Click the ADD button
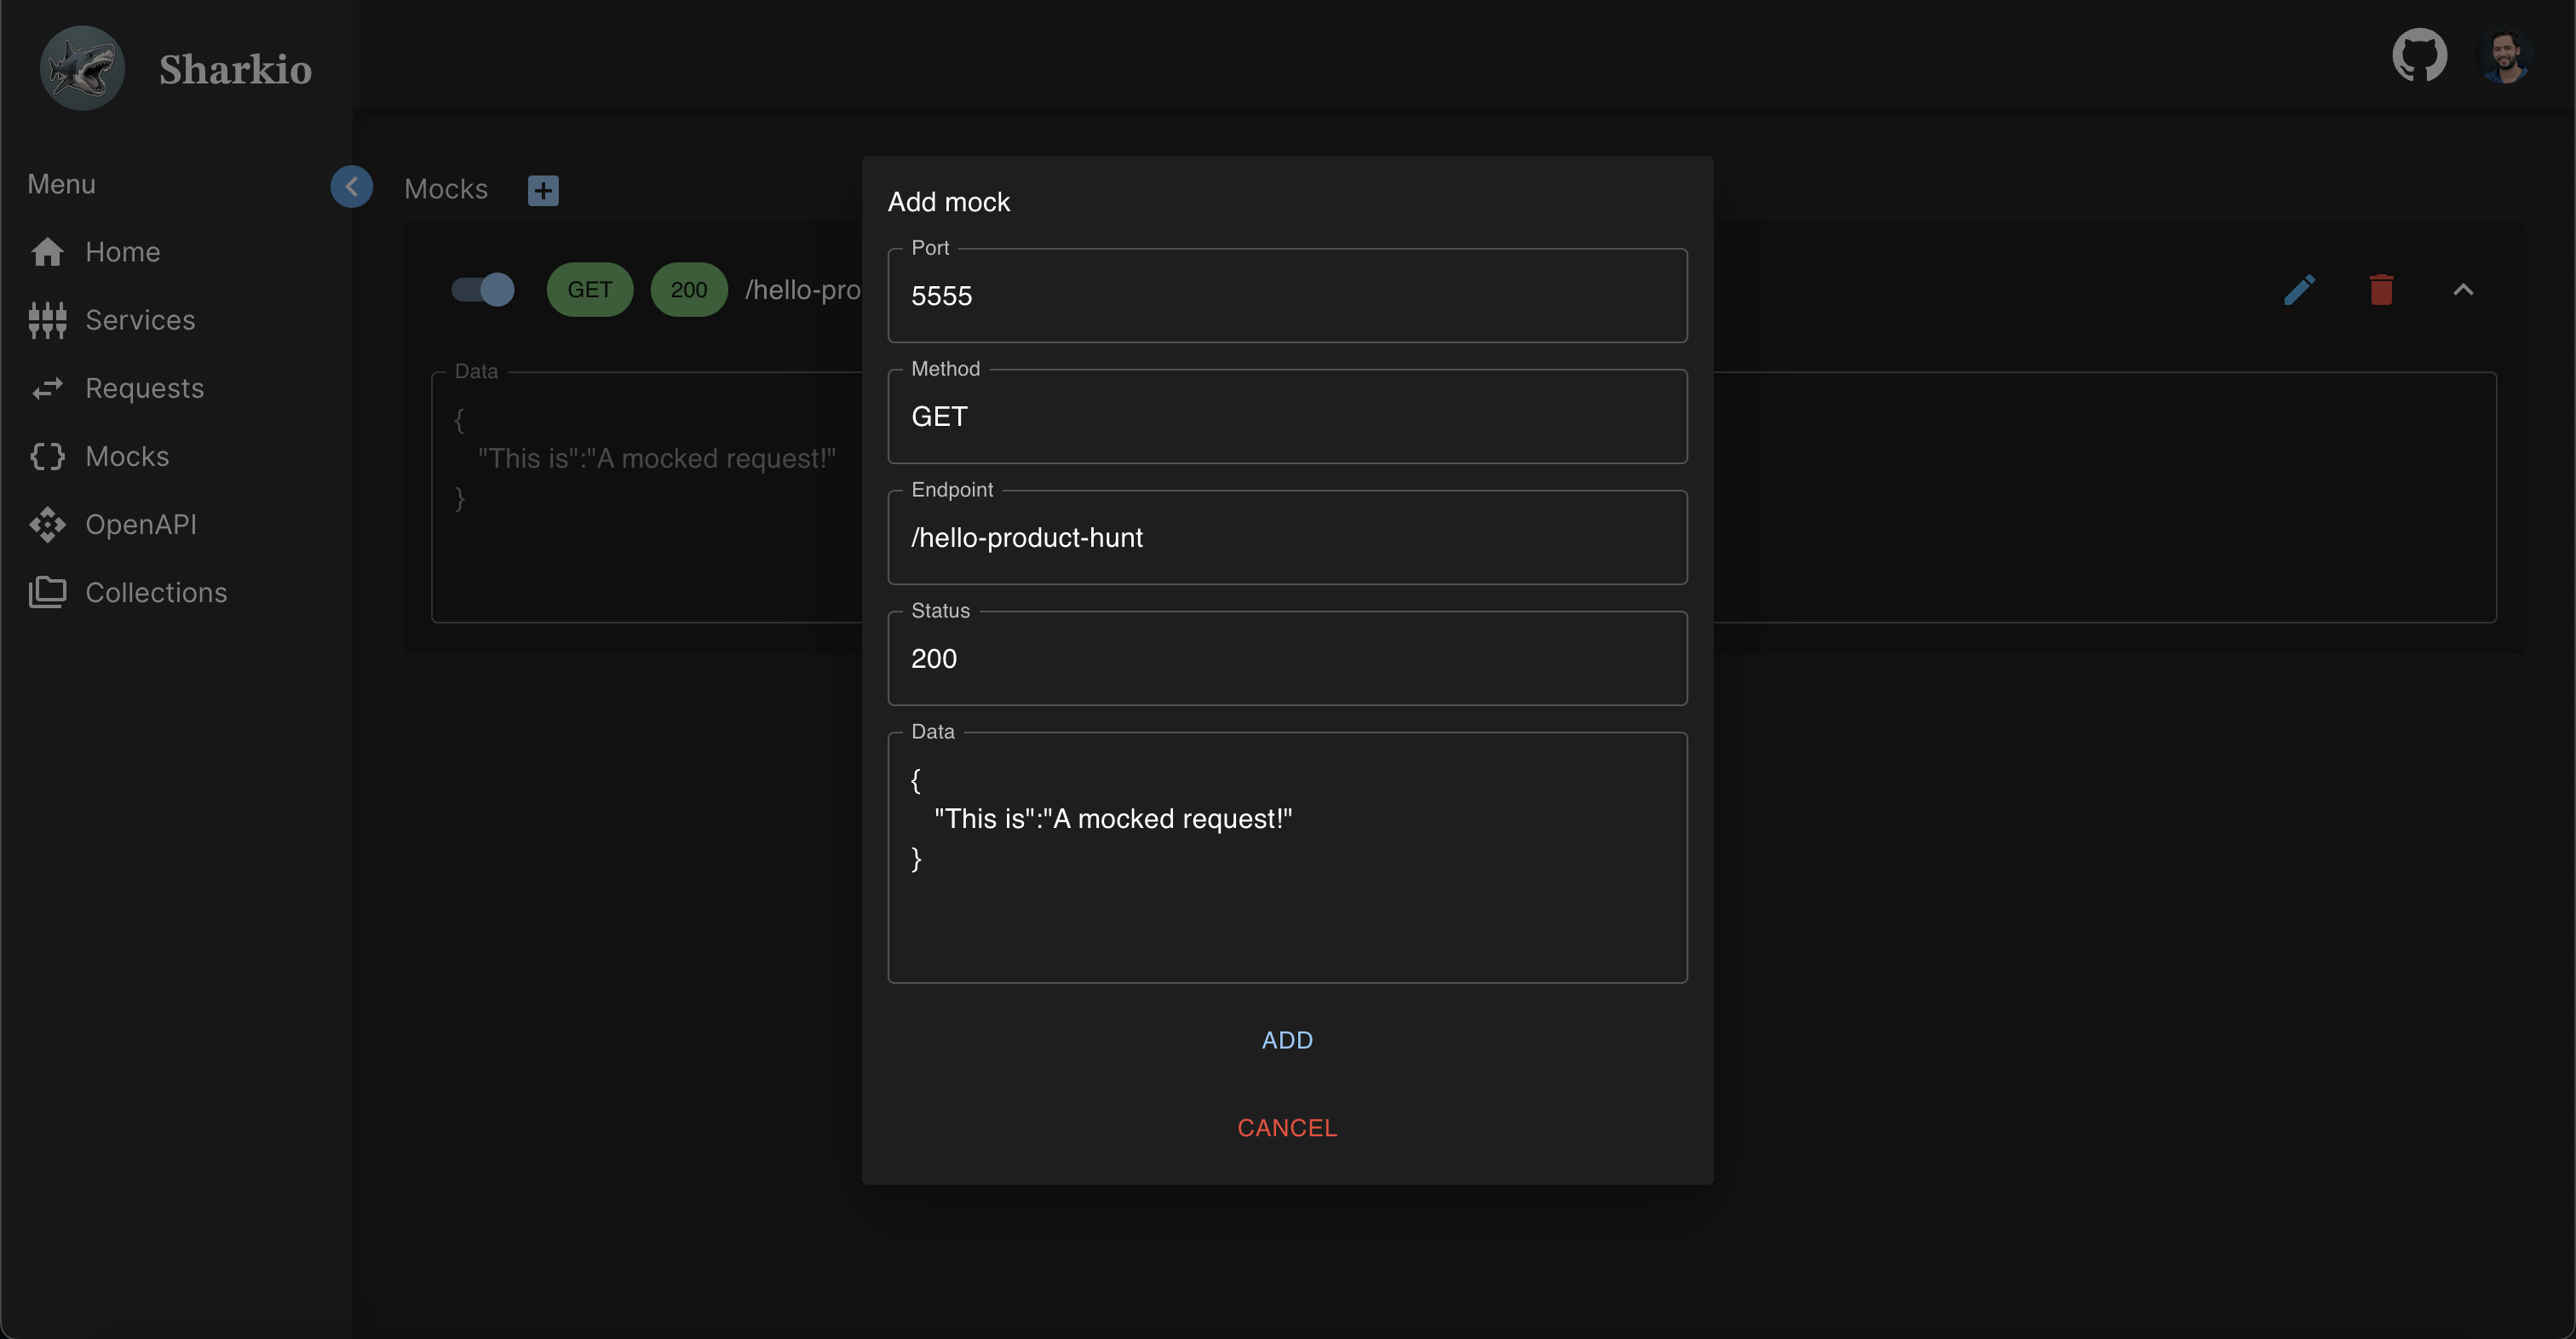 pos(1287,1040)
